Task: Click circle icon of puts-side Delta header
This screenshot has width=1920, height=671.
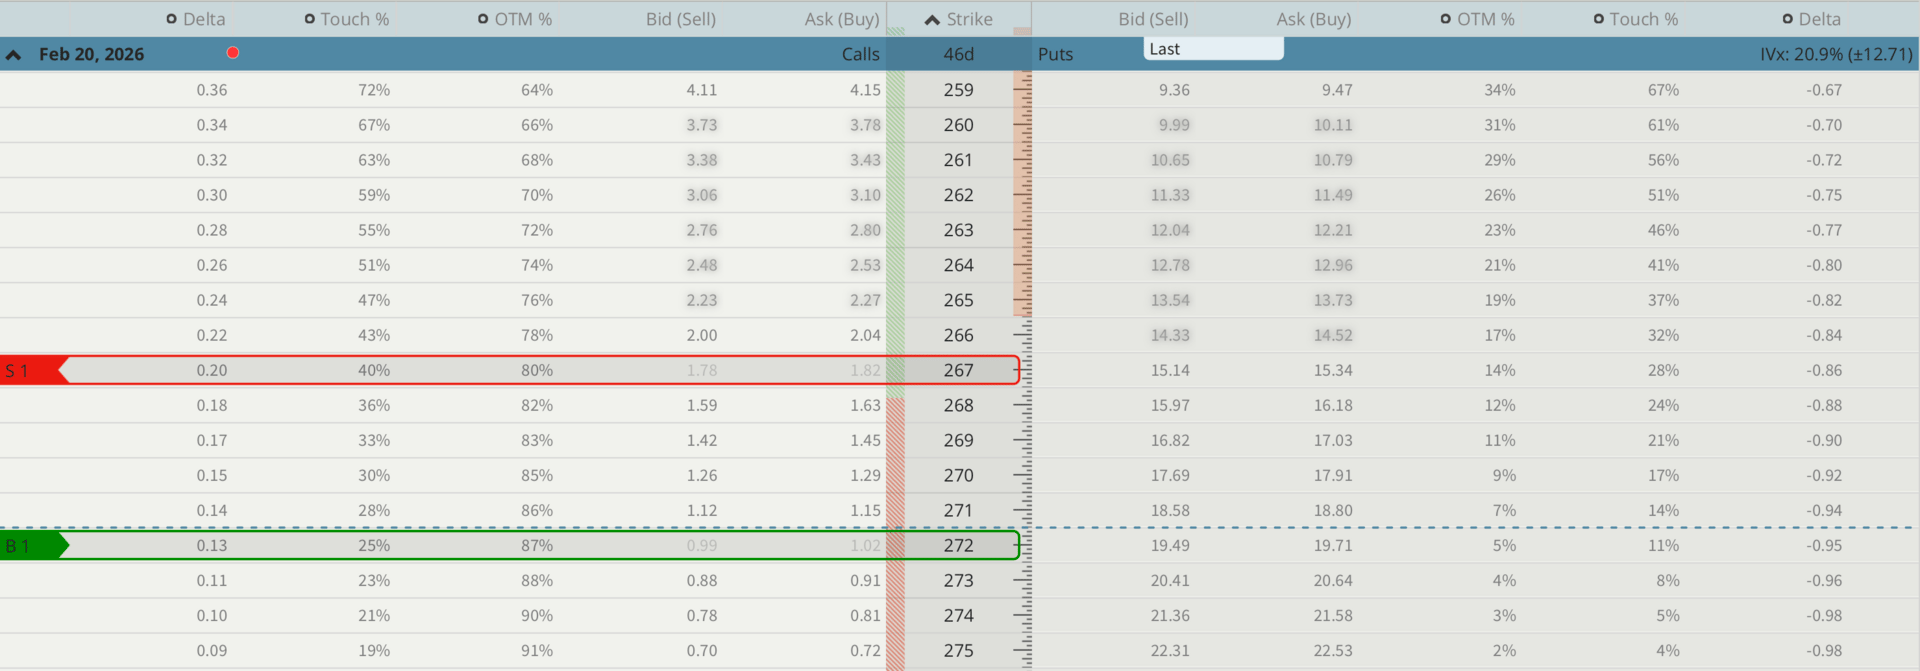Action: tap(1788, 19)
